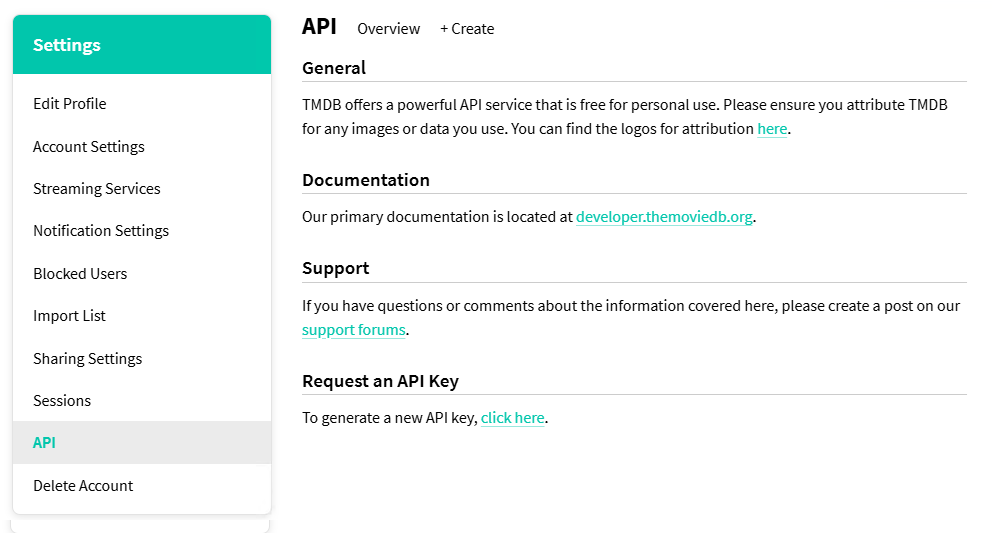
Task: Click the Request an API Key heading
Action: pyautogui.click(x=380, y=382)
